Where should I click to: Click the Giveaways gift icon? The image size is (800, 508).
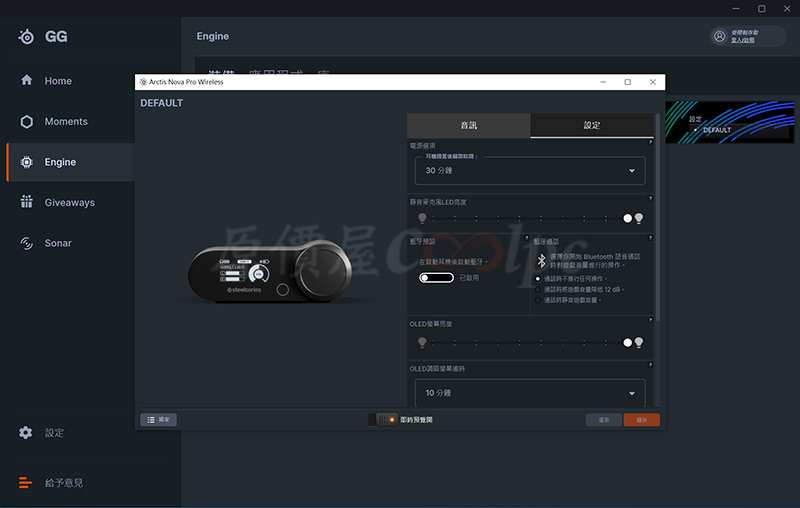tap(27, 202)
